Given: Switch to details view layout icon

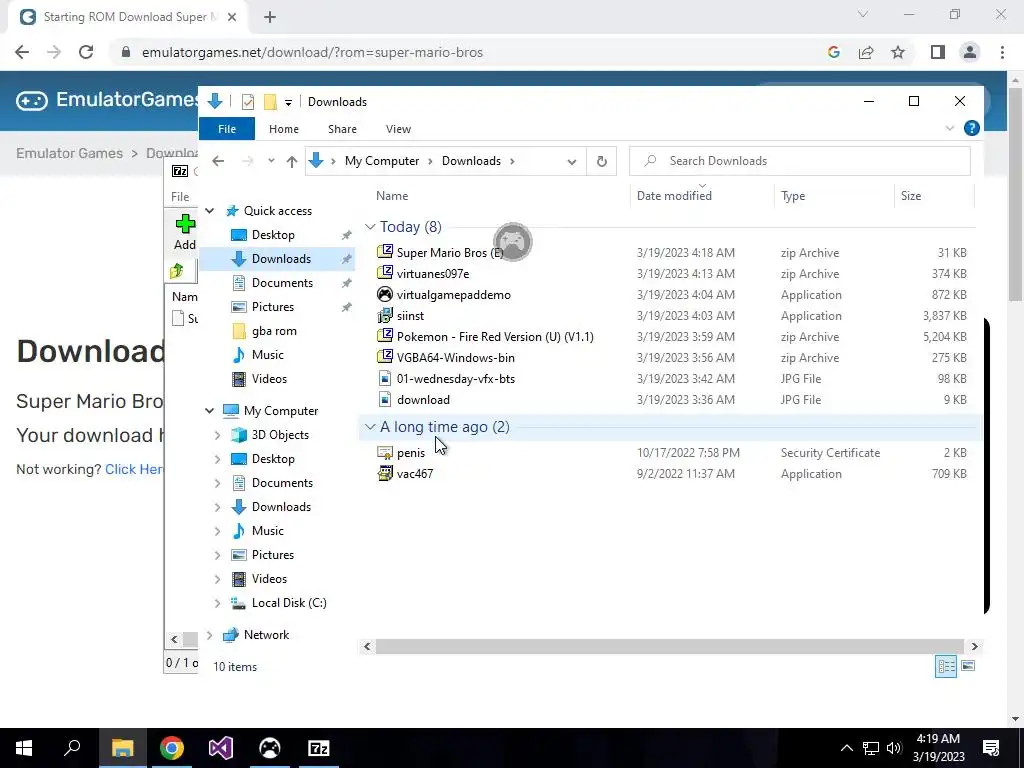Looking at the screenshot, I should (x=946, y=666).
